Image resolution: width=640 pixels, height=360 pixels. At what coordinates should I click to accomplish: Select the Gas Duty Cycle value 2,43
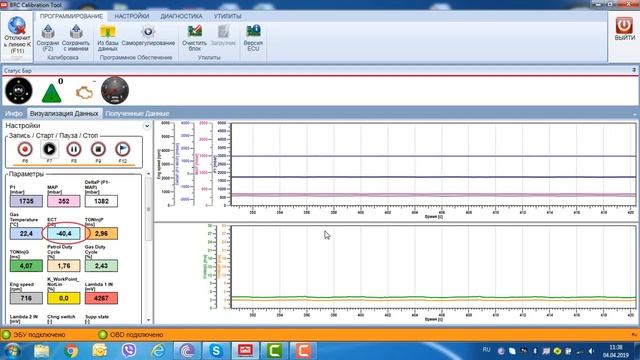(101, 266)
